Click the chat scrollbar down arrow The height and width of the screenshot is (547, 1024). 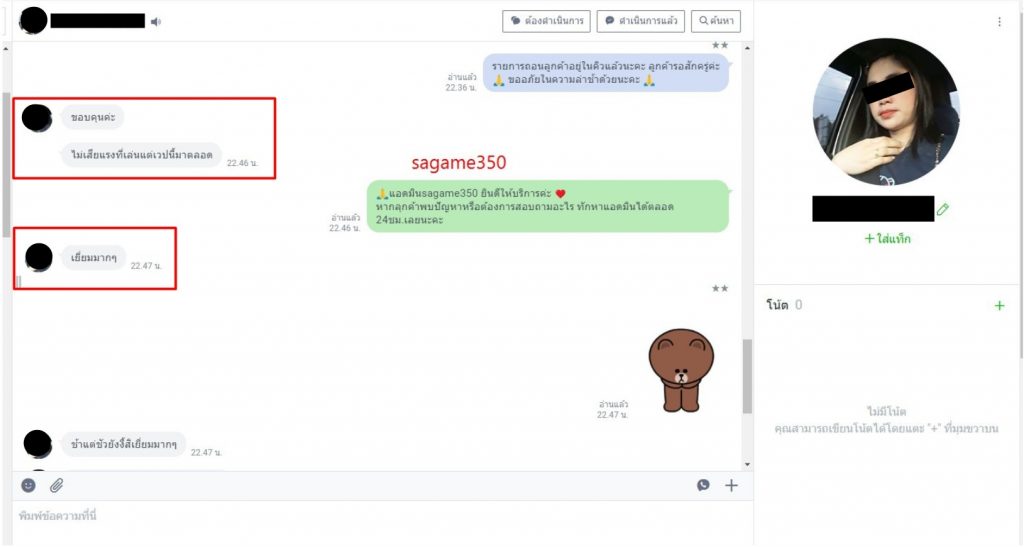pyautogui.click(x=747, y=464)
